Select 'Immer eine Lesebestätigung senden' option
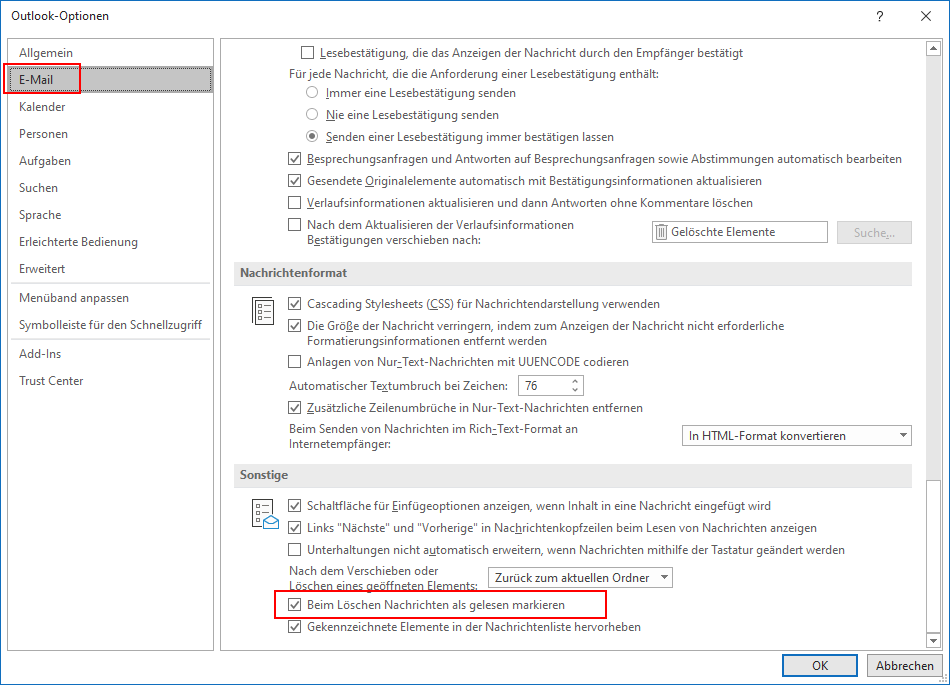This screenshot has height=685, width=950. tap(312, 93)
